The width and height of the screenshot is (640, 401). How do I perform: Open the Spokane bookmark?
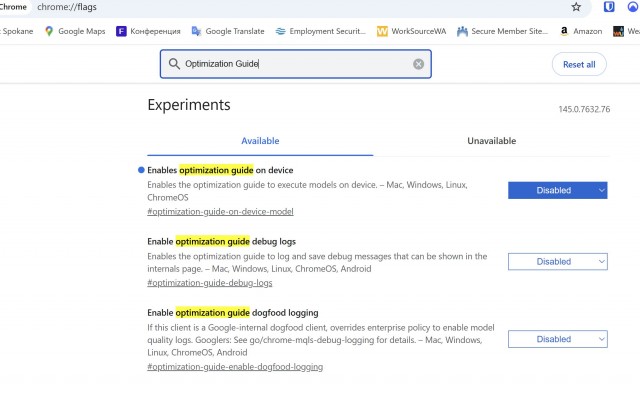click(x=17, y=31)
